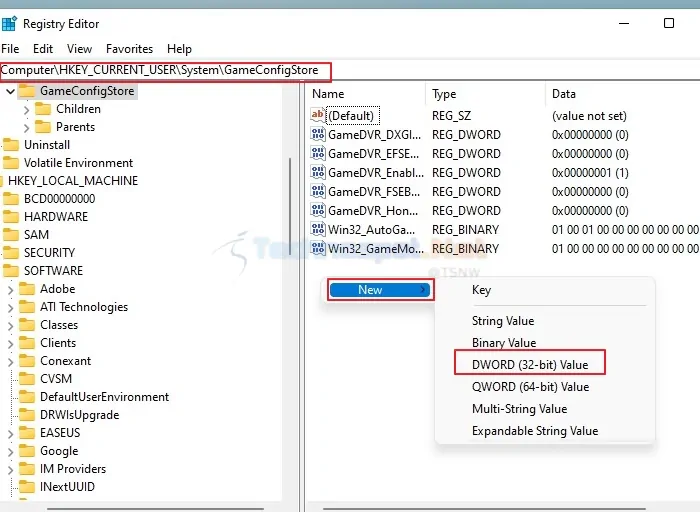Select the INextUUID tree item
700x512 pixels.
67,487
